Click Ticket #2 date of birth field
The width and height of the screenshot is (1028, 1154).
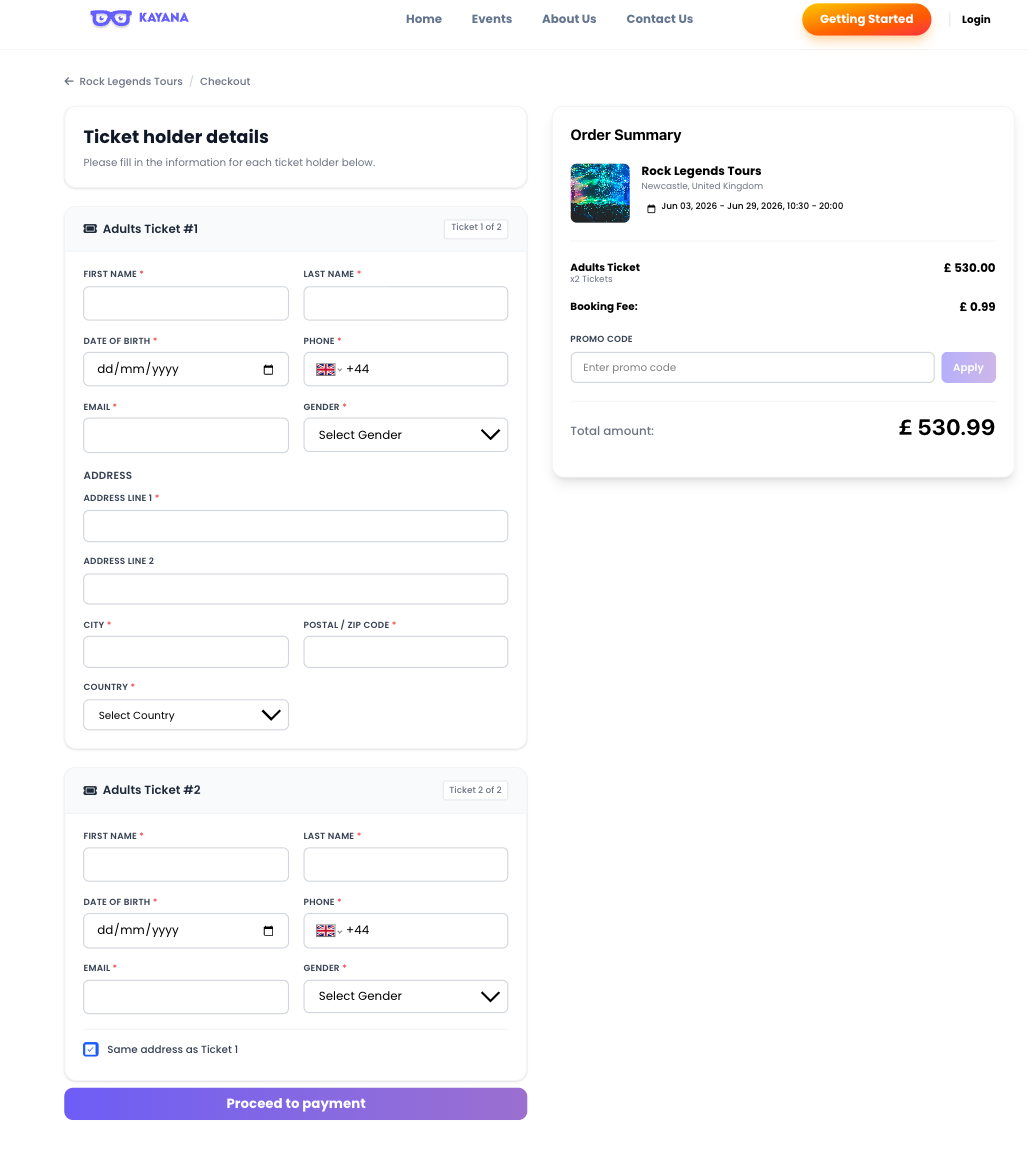[x=186, y=931]
